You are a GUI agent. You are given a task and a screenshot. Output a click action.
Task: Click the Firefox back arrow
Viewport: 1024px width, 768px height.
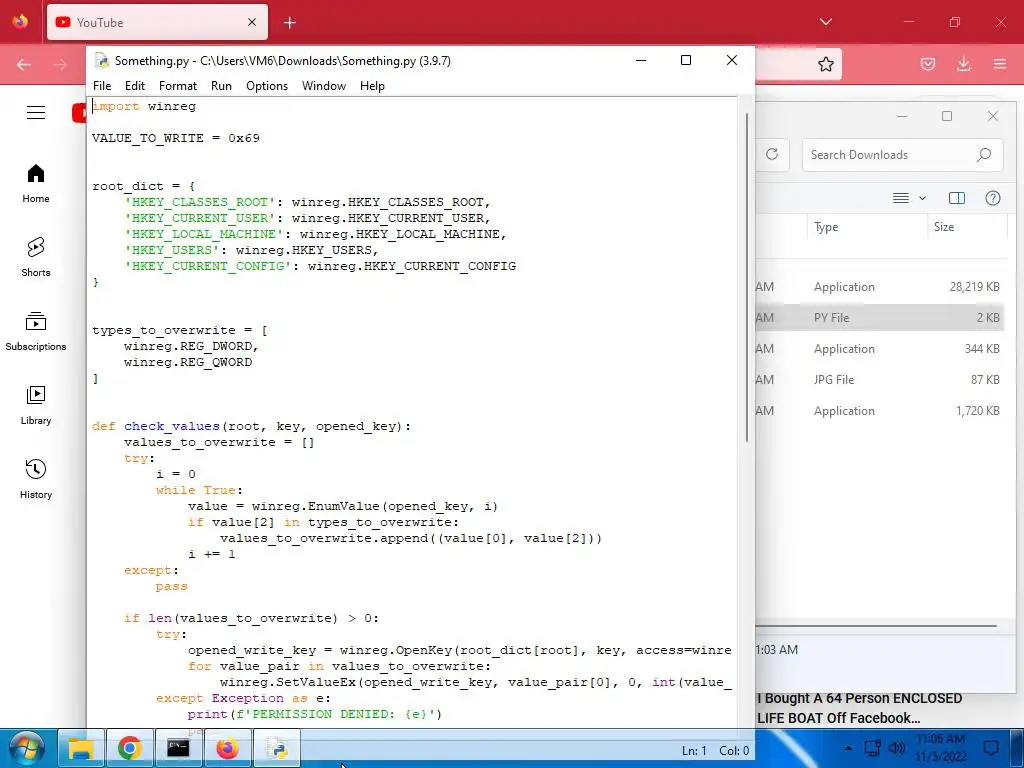pyautogui.click(x=24, y=64)
